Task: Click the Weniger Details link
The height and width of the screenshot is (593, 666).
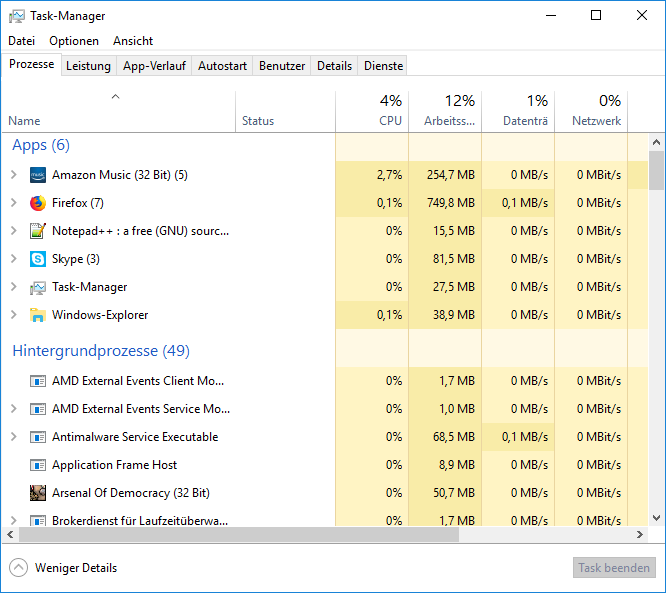Action: (76, 568)
